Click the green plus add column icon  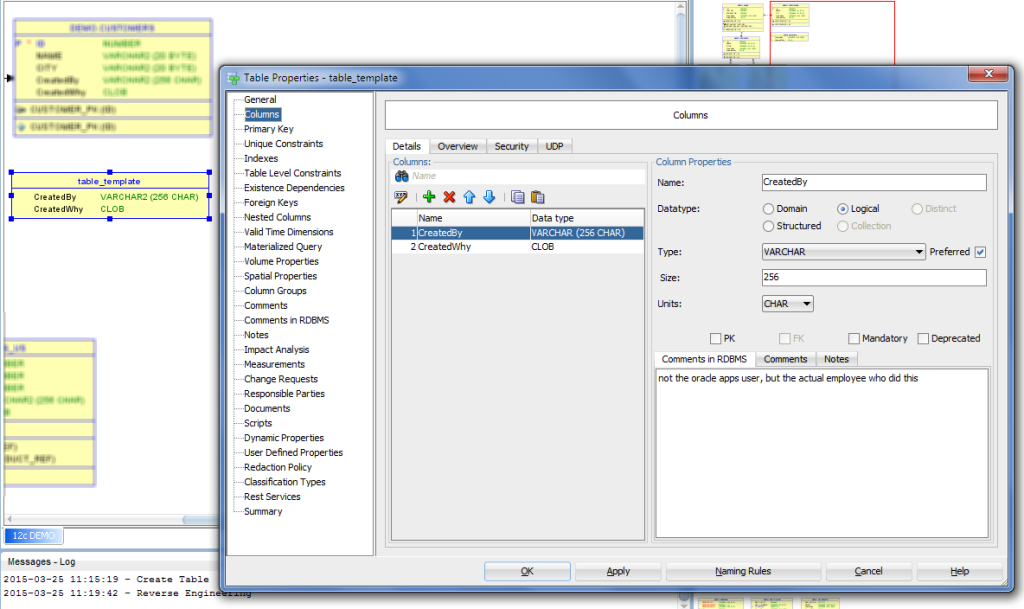[x=429, y=197]
